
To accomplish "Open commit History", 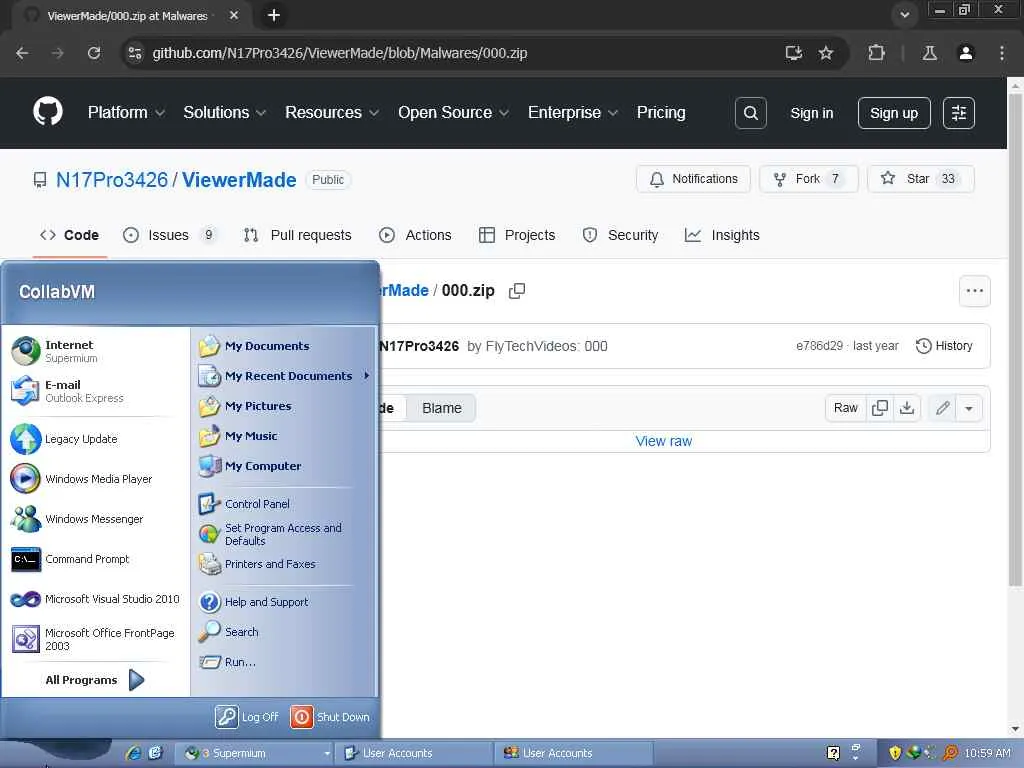I will click(944, 346).
